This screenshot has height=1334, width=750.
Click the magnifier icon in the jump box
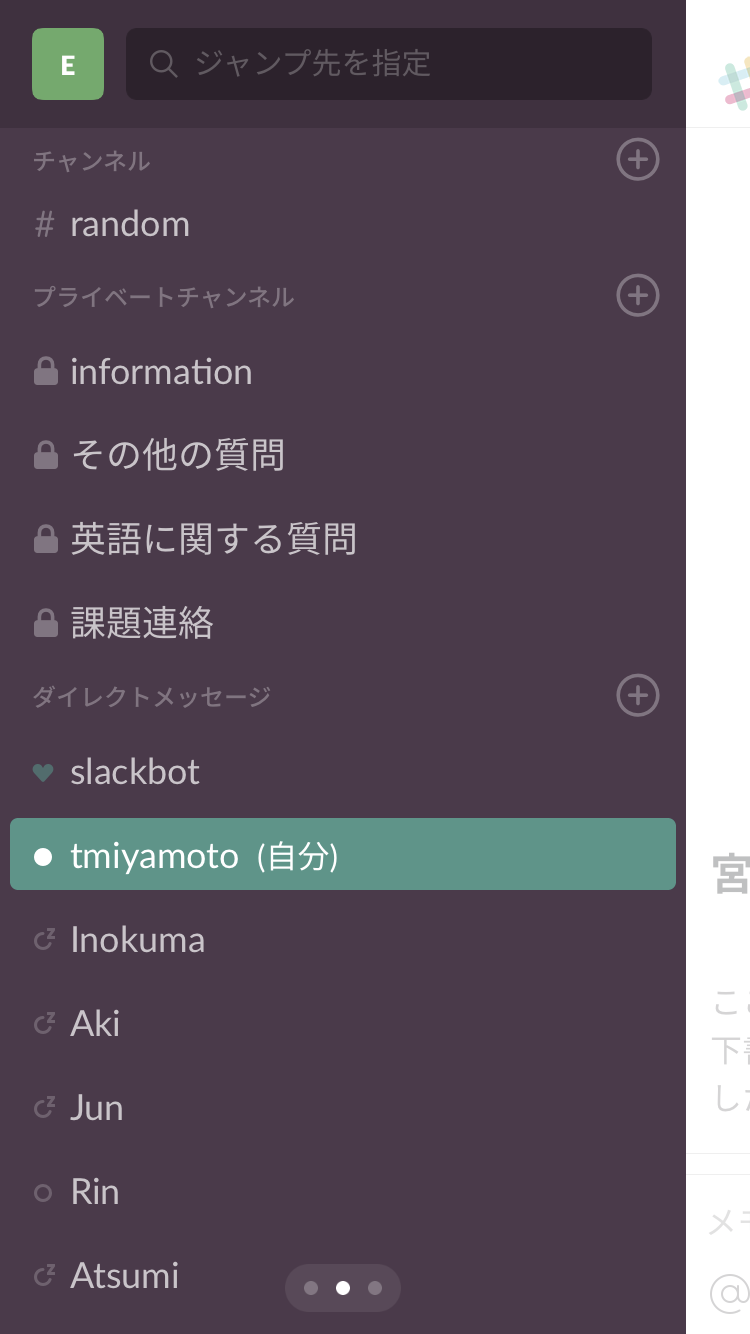[x=163, y=64]
